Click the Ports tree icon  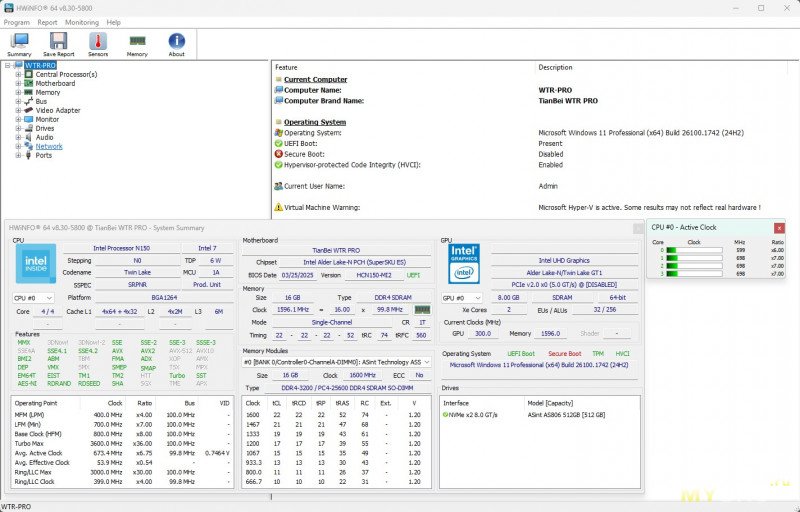tap(29, 155)
